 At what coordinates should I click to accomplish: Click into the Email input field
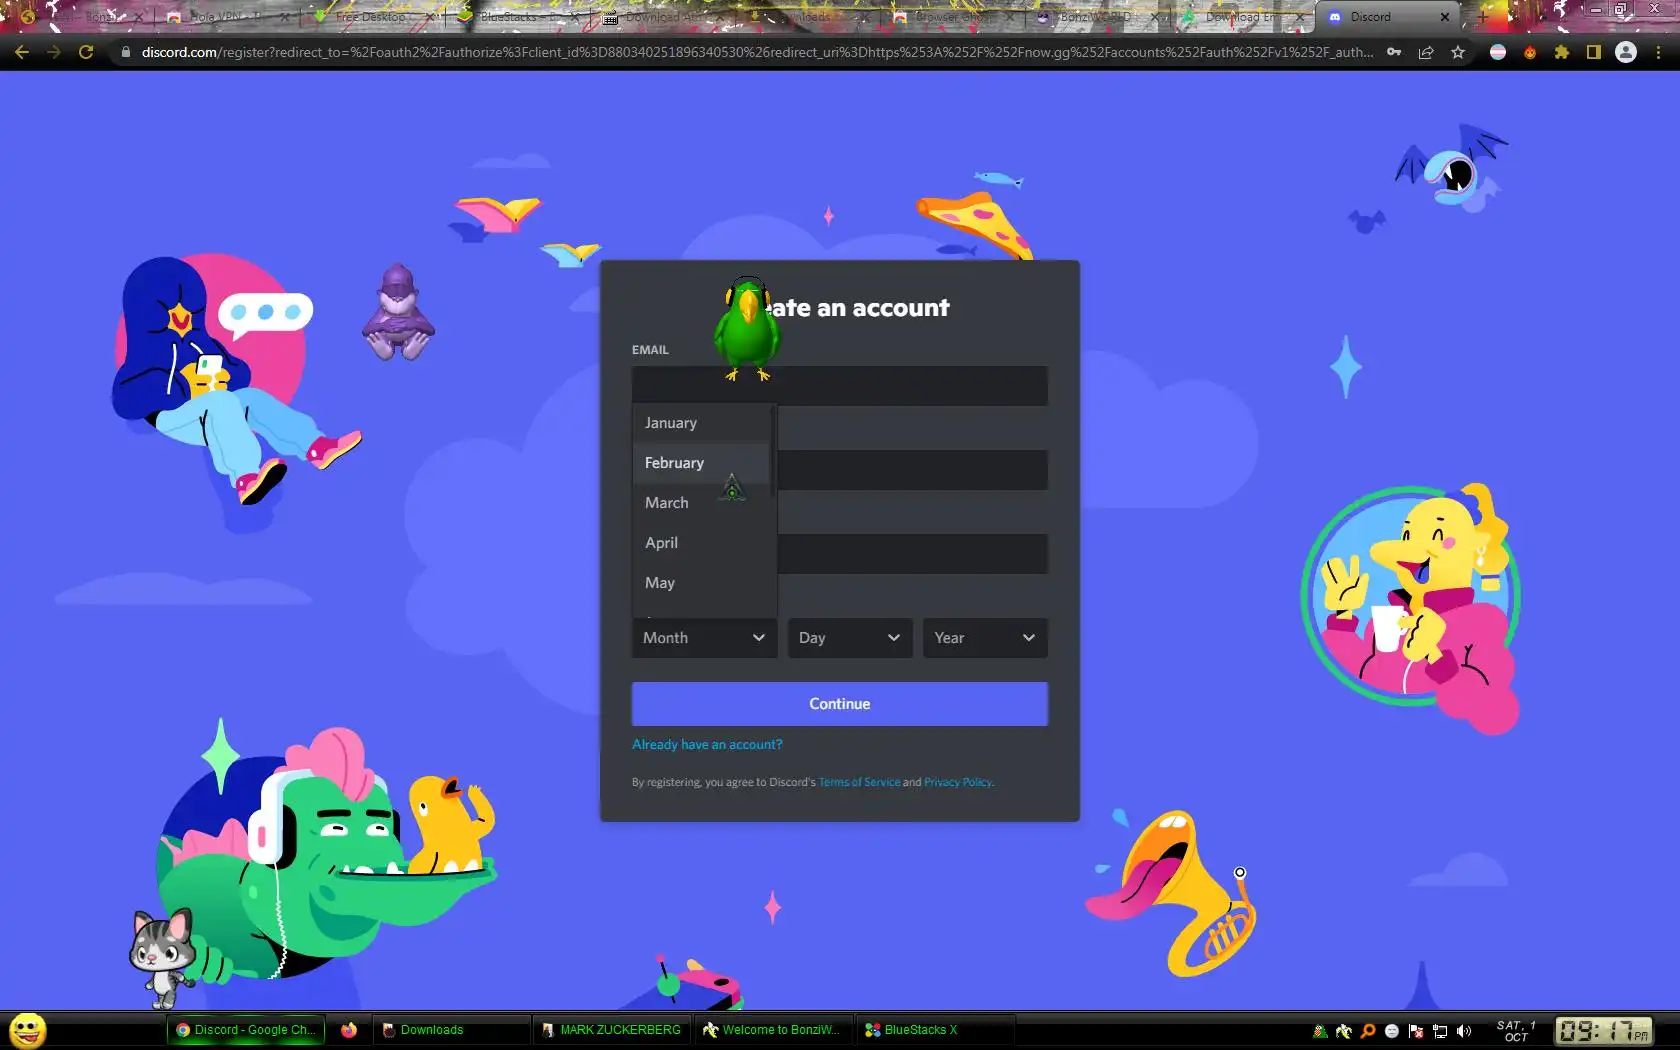pyautogui.click(x=840, y=386)
